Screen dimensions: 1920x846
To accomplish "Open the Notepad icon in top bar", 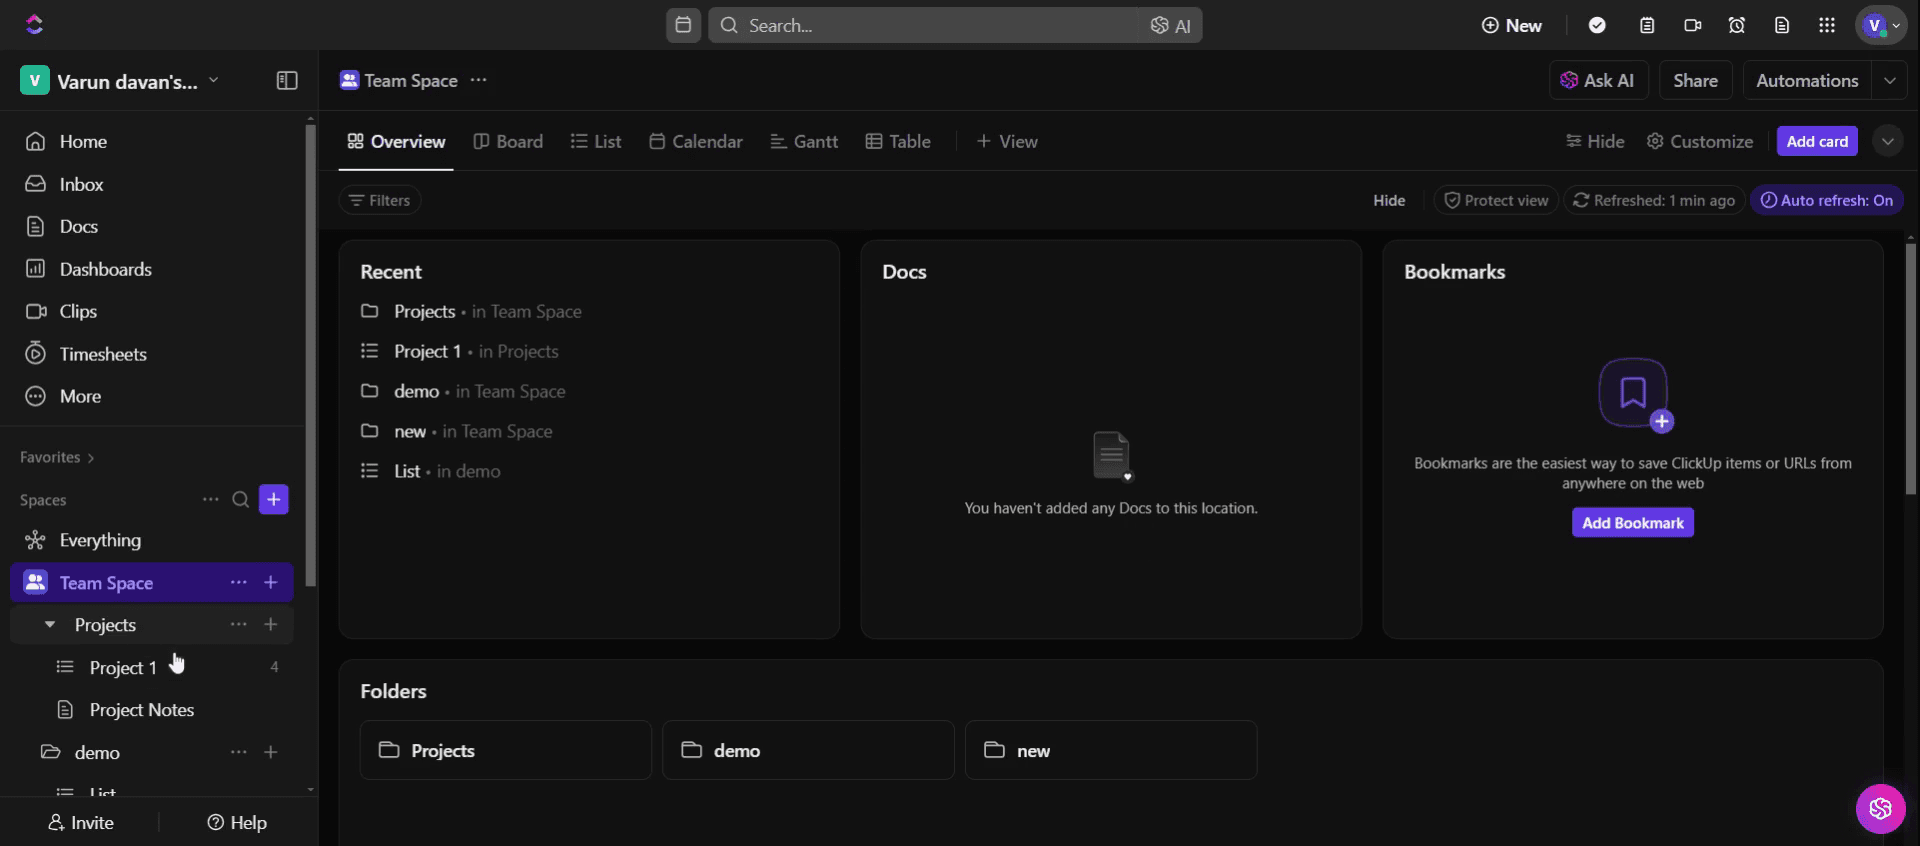I will (x=1647, y=25).
